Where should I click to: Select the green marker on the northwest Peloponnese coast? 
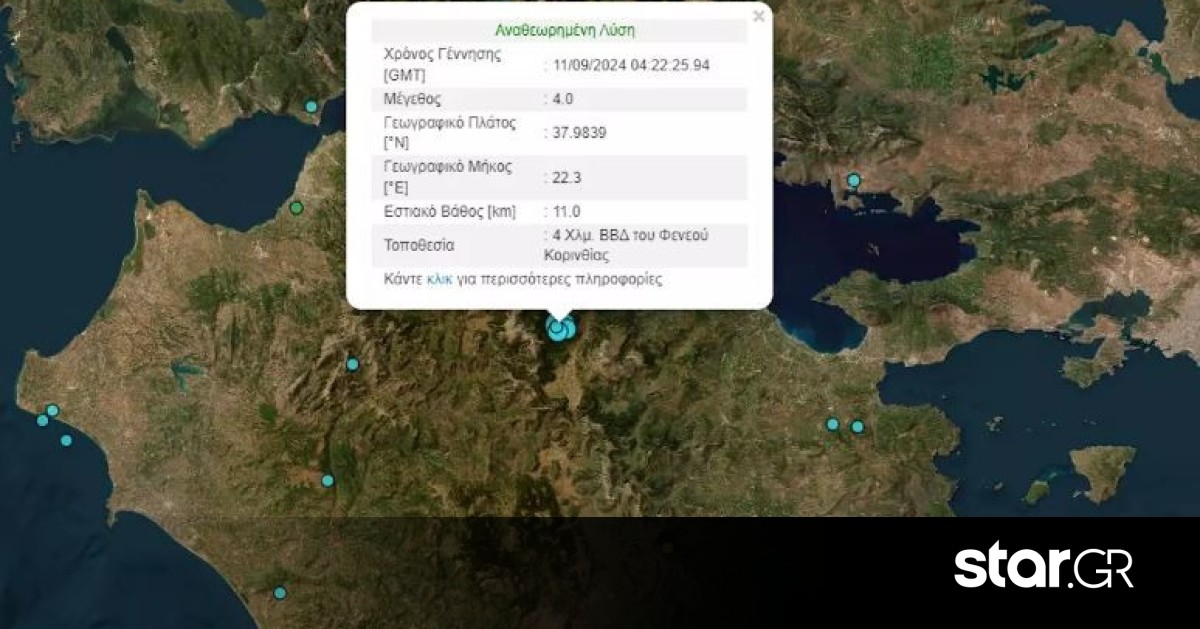tap(296, 208)
